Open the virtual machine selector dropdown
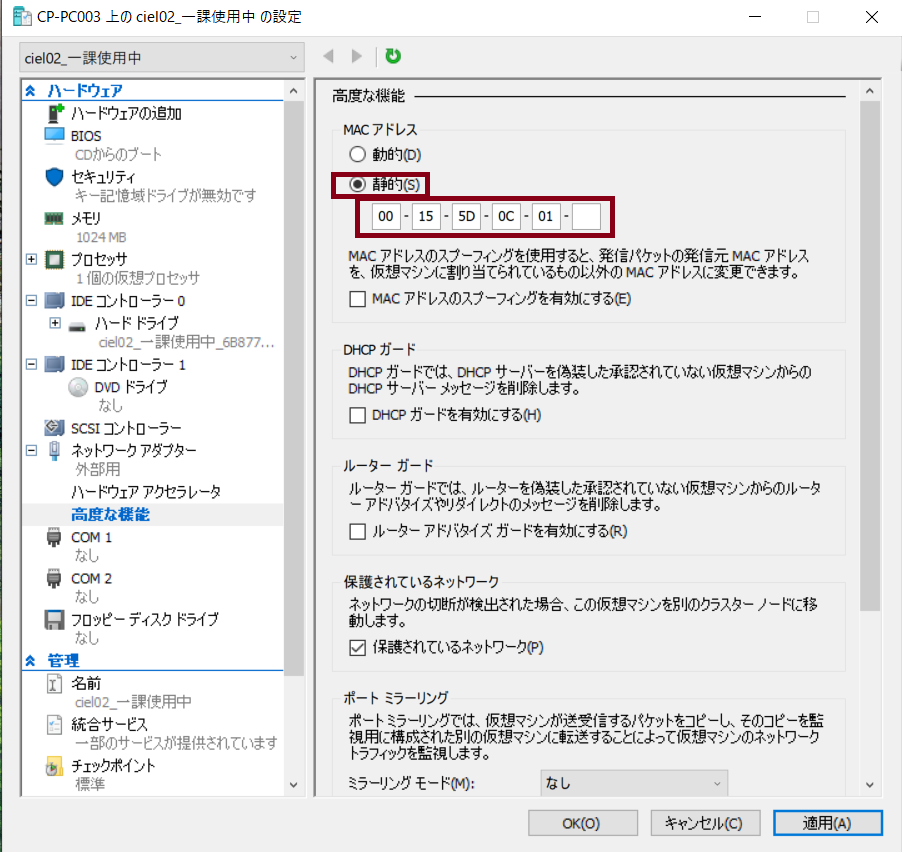Viewport: 902px width, 852px height. (161, 58)
